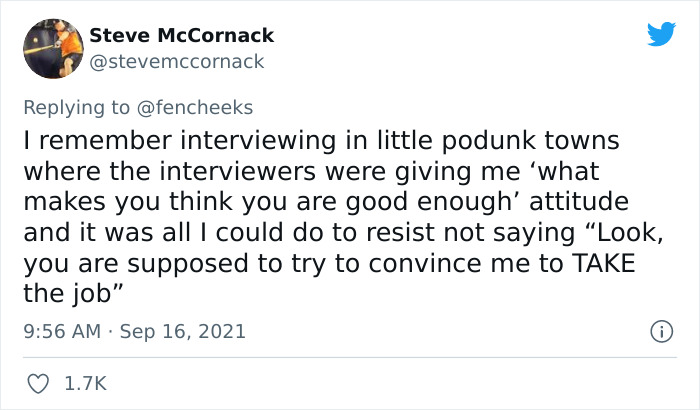
Task: Open the tweet info icon
Action: 660,330
